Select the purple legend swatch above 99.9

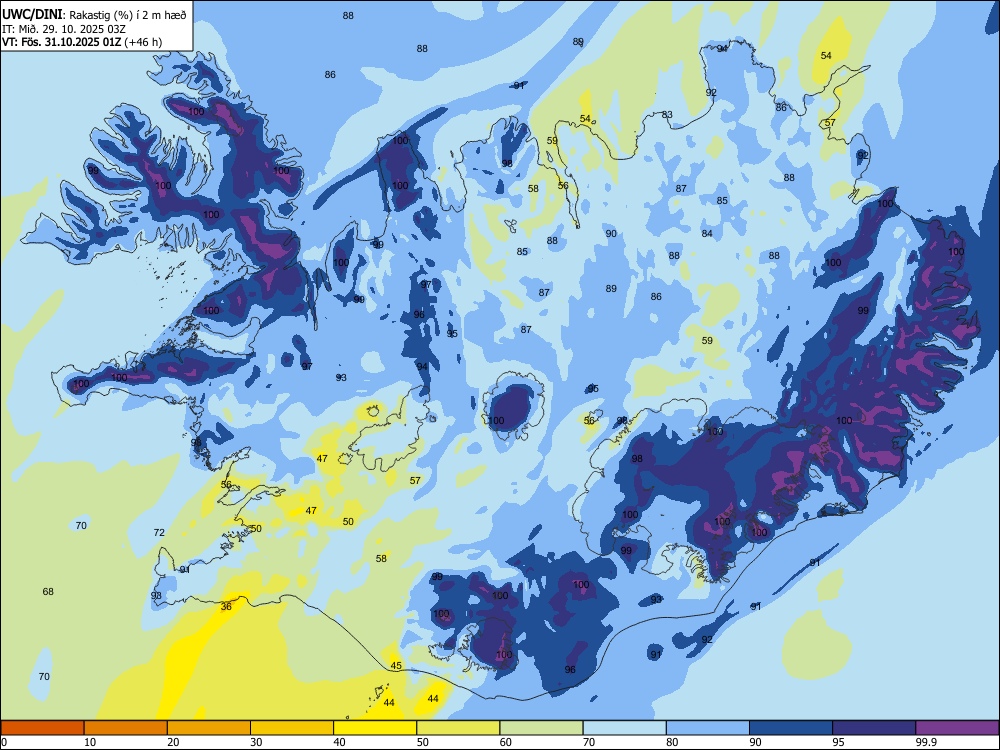coord(957,728)
